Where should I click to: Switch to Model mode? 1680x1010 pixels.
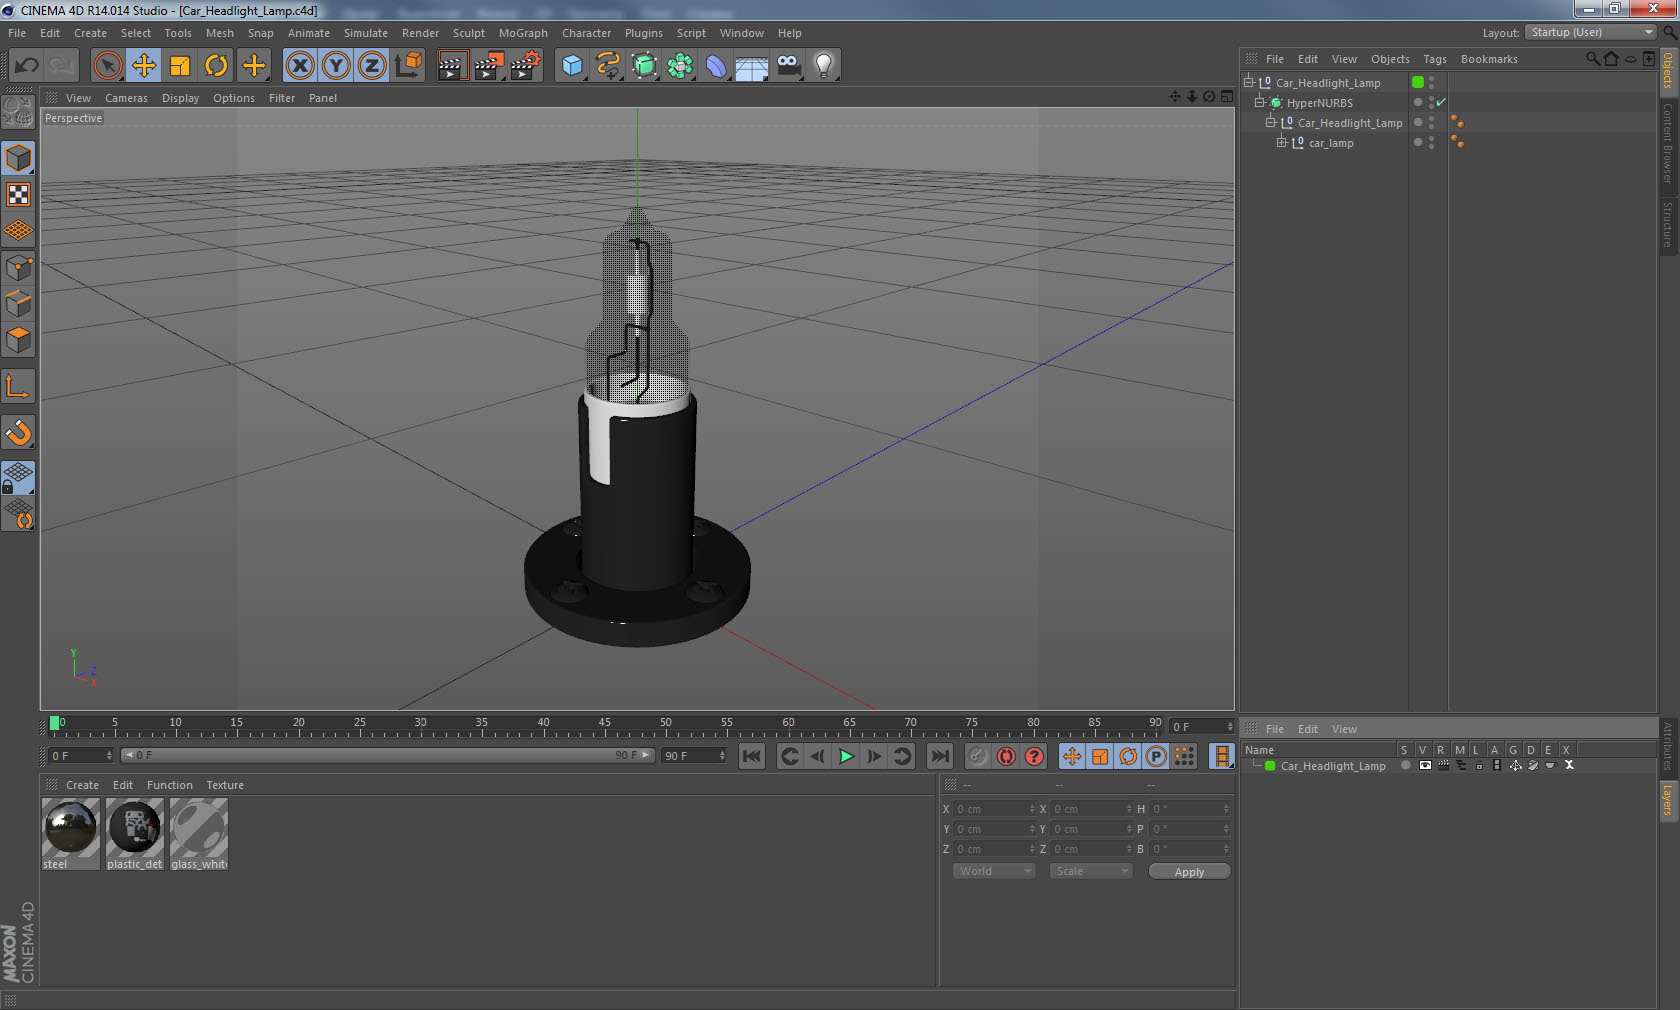pyautogui.click(x=19, y=158)
